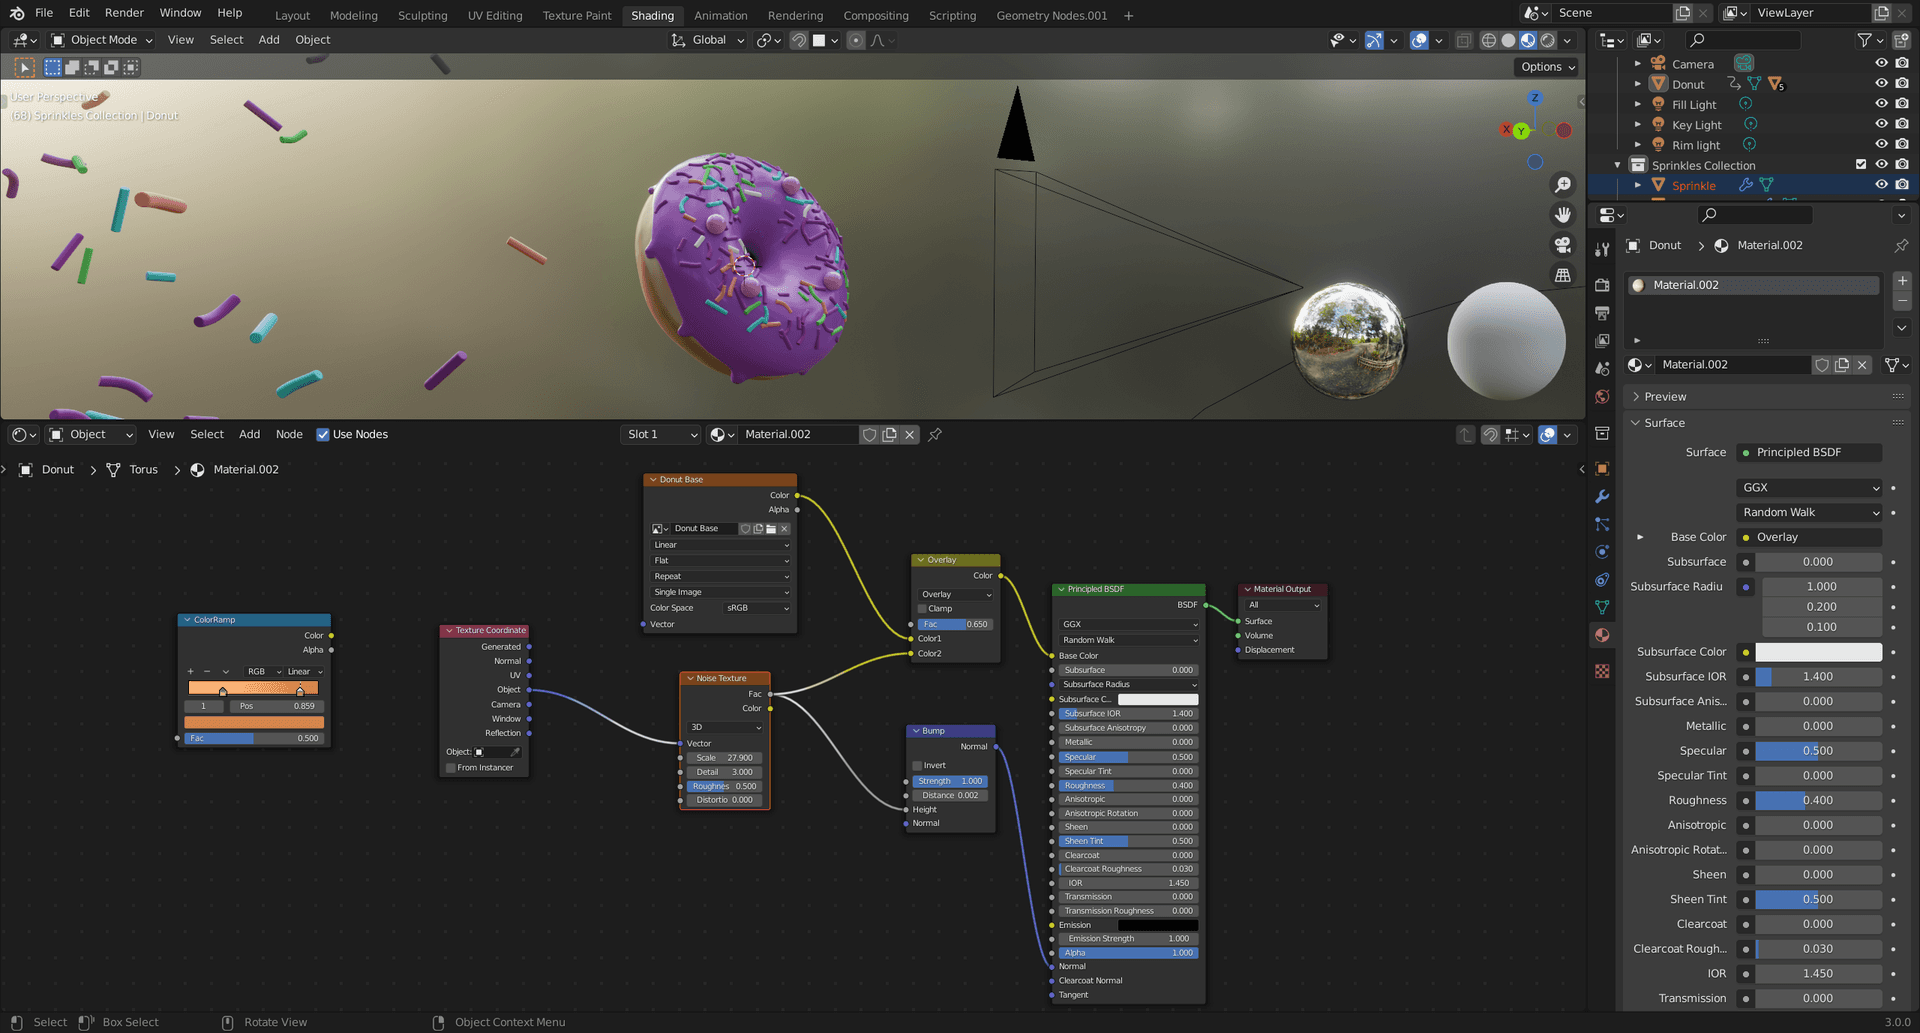Expand the Preview panel
The width and height of the screenshot is (1920, 1033).
tap(1665, 397)
